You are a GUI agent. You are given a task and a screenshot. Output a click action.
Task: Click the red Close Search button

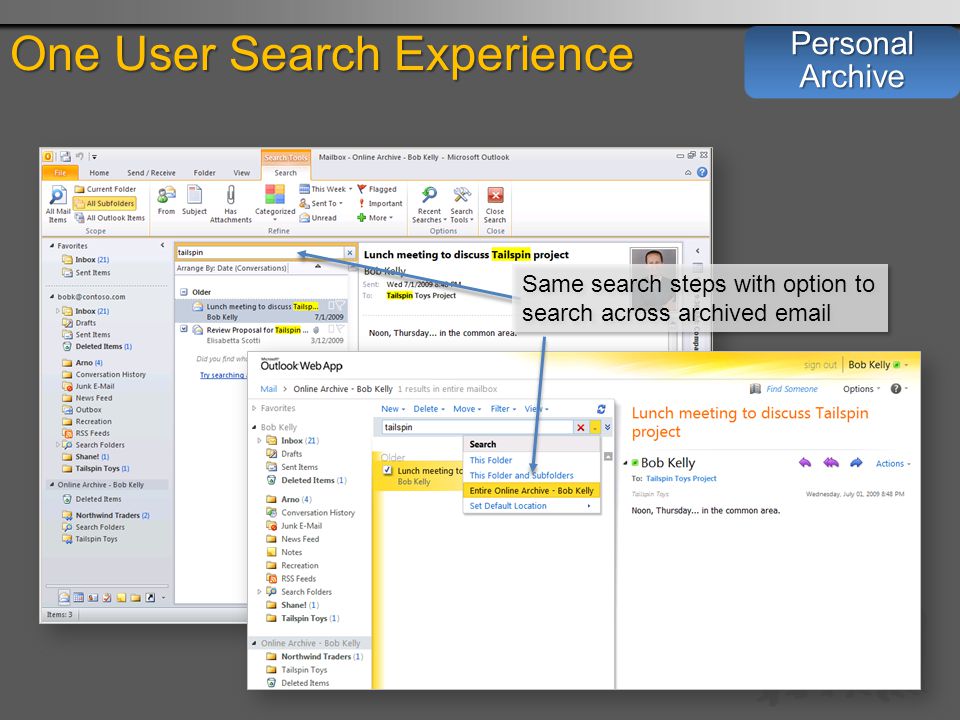(x=495, y=205)
